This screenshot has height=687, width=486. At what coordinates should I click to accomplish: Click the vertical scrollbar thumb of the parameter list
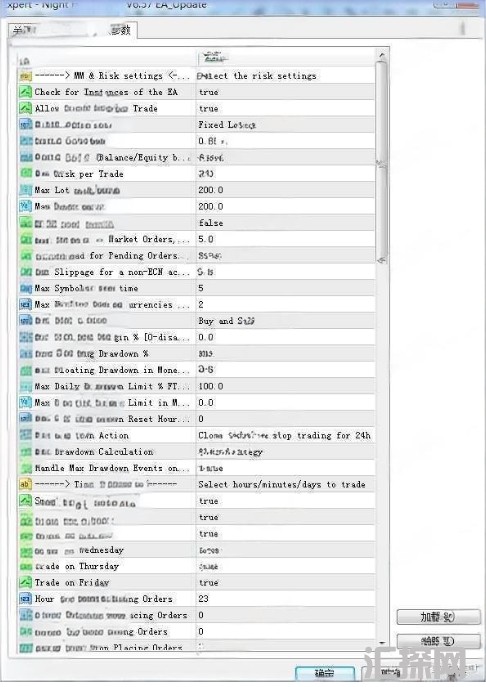point(382,162)
